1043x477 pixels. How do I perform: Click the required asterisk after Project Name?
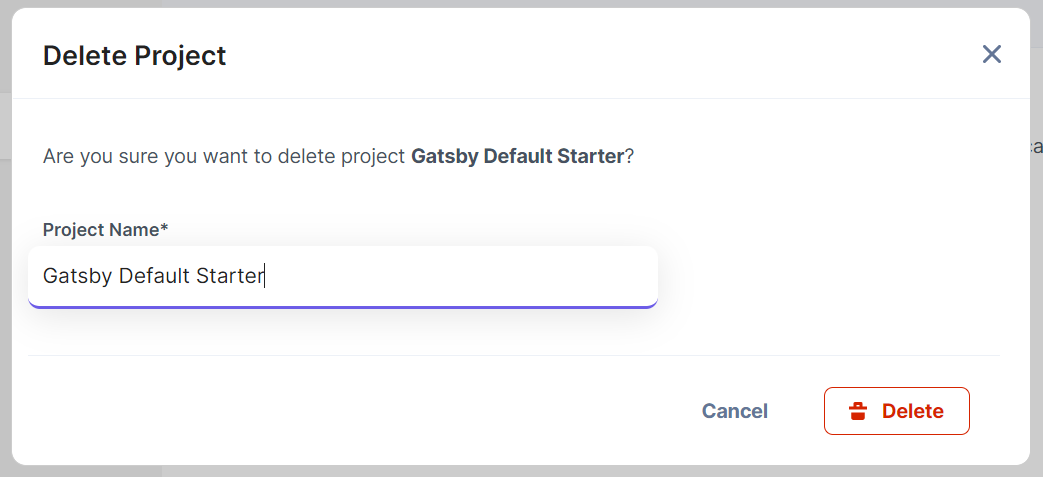tap(164, 228)
